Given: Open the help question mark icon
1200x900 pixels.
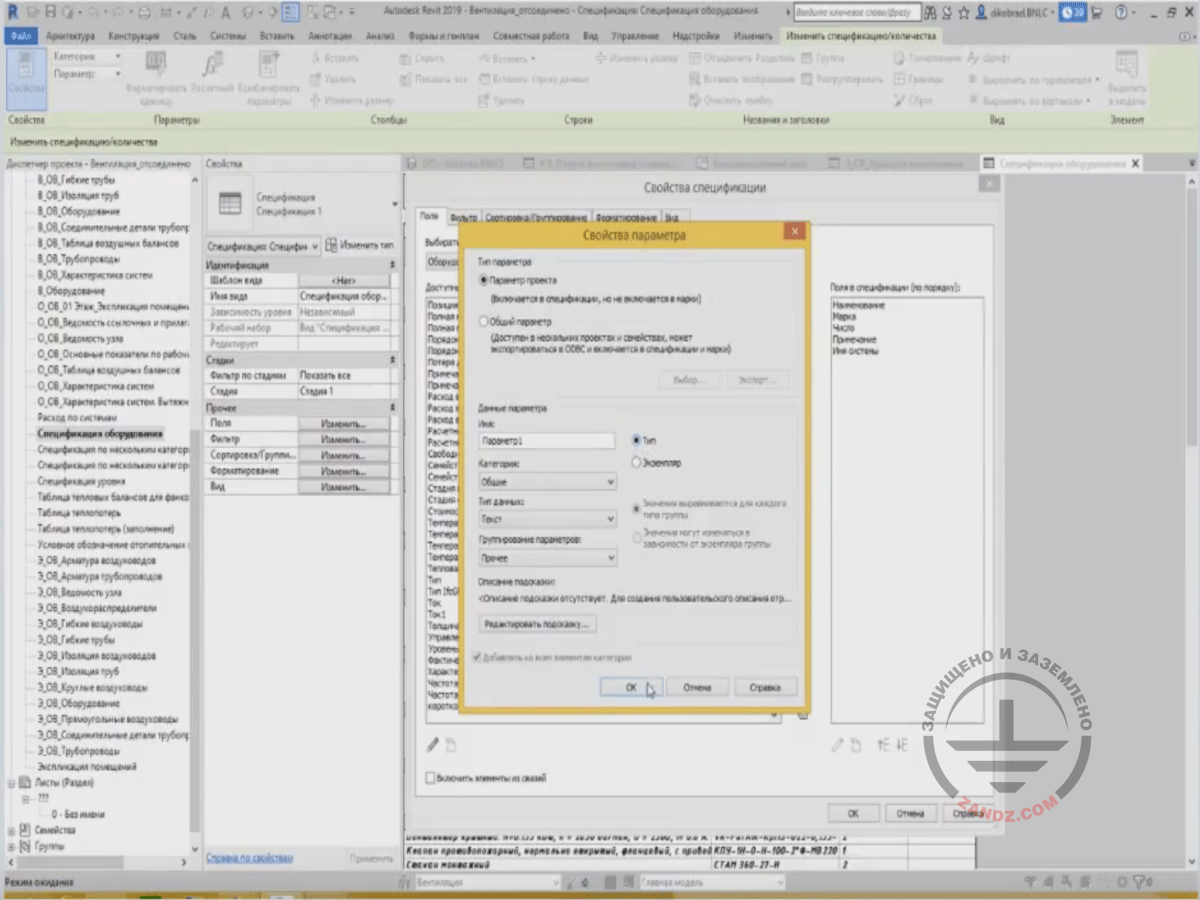Looking at the screenshot, I should coord(1123,13).
